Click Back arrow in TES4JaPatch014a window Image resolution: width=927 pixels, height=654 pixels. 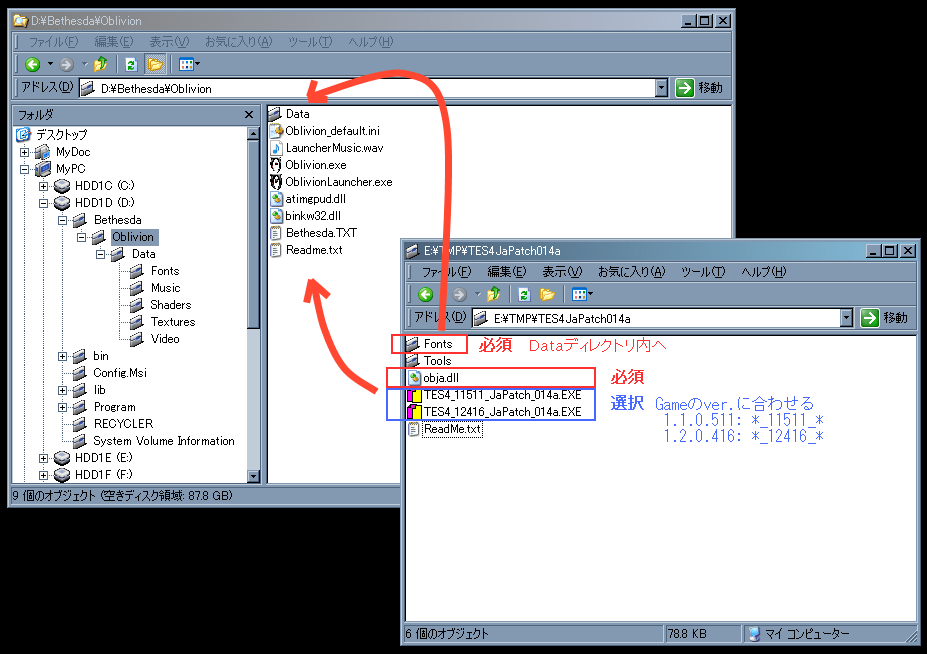point(425,294)
